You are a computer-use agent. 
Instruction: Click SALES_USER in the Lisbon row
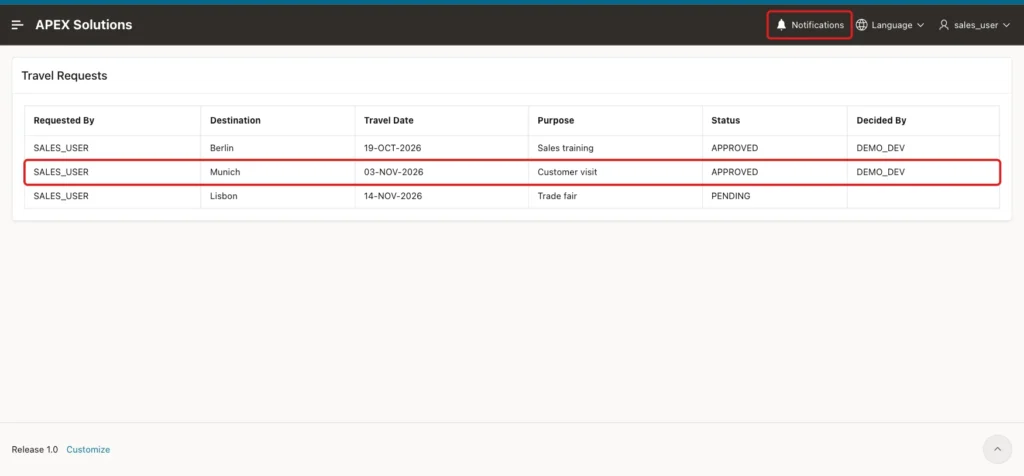61,196
